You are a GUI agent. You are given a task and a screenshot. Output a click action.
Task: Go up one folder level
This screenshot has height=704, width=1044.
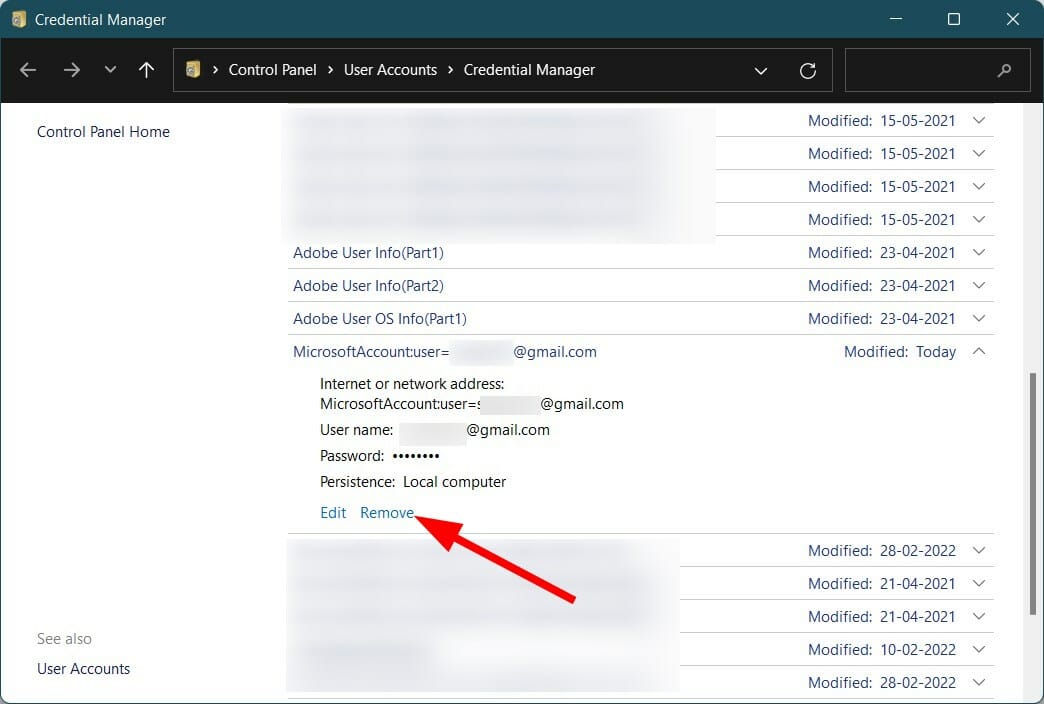point(146,70)
